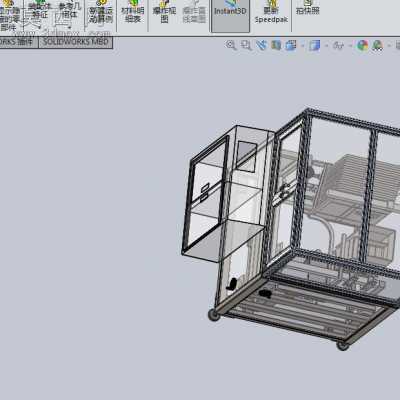Click the Previous View icon
This screenshot has width=400, height=400.
(262, 45)
